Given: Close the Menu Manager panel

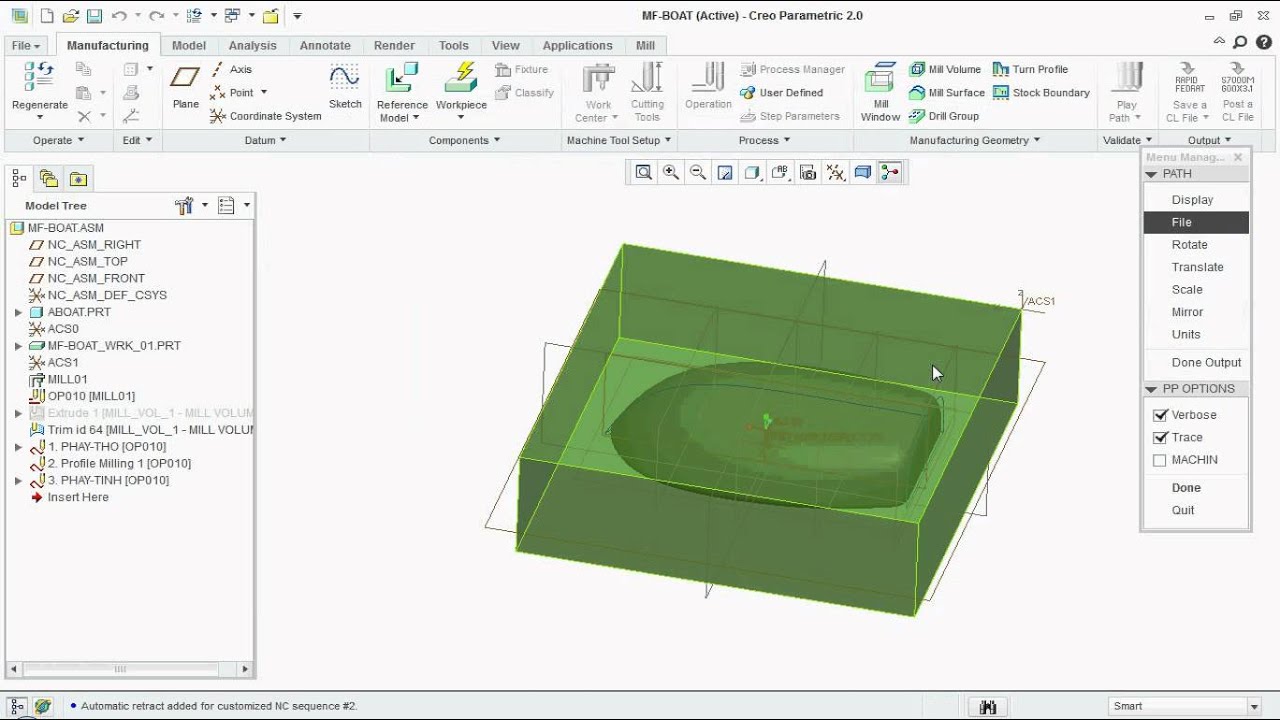Looking at the screenshot, I should coord(1238,157).
